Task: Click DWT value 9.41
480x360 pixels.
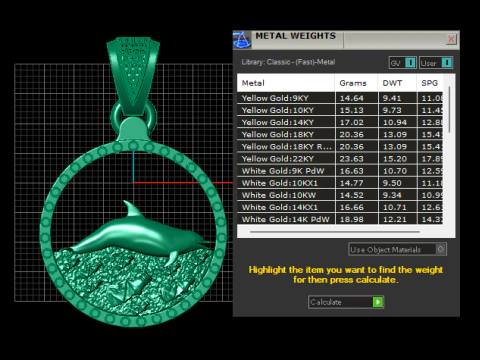Action: [392, 98]
